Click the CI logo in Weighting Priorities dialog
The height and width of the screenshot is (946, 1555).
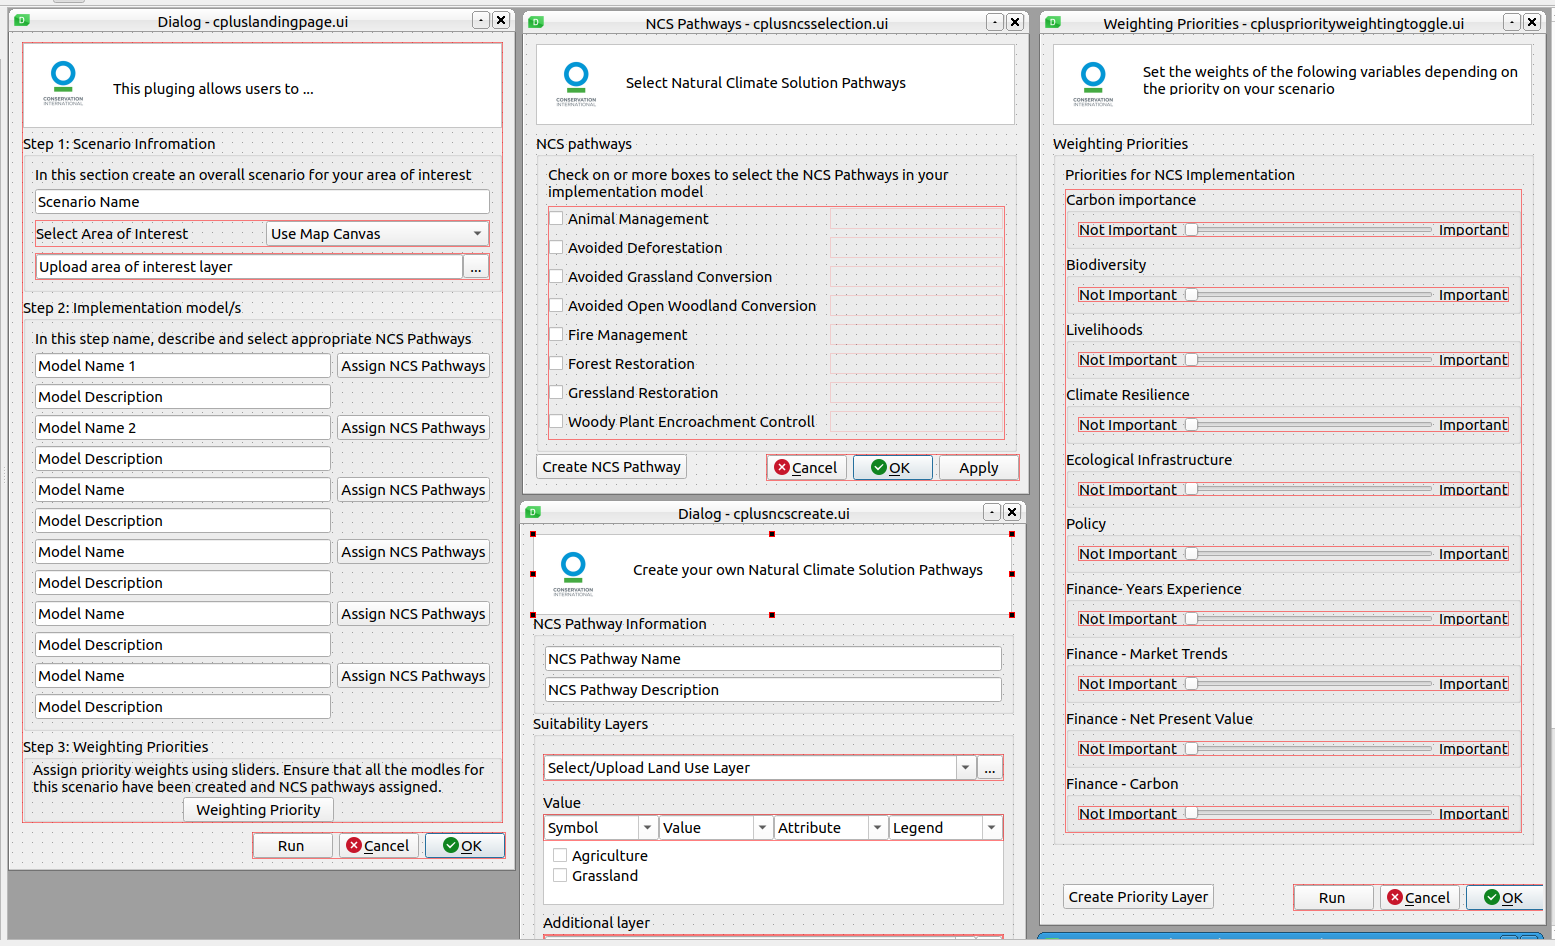click(x=1093, y=84)
